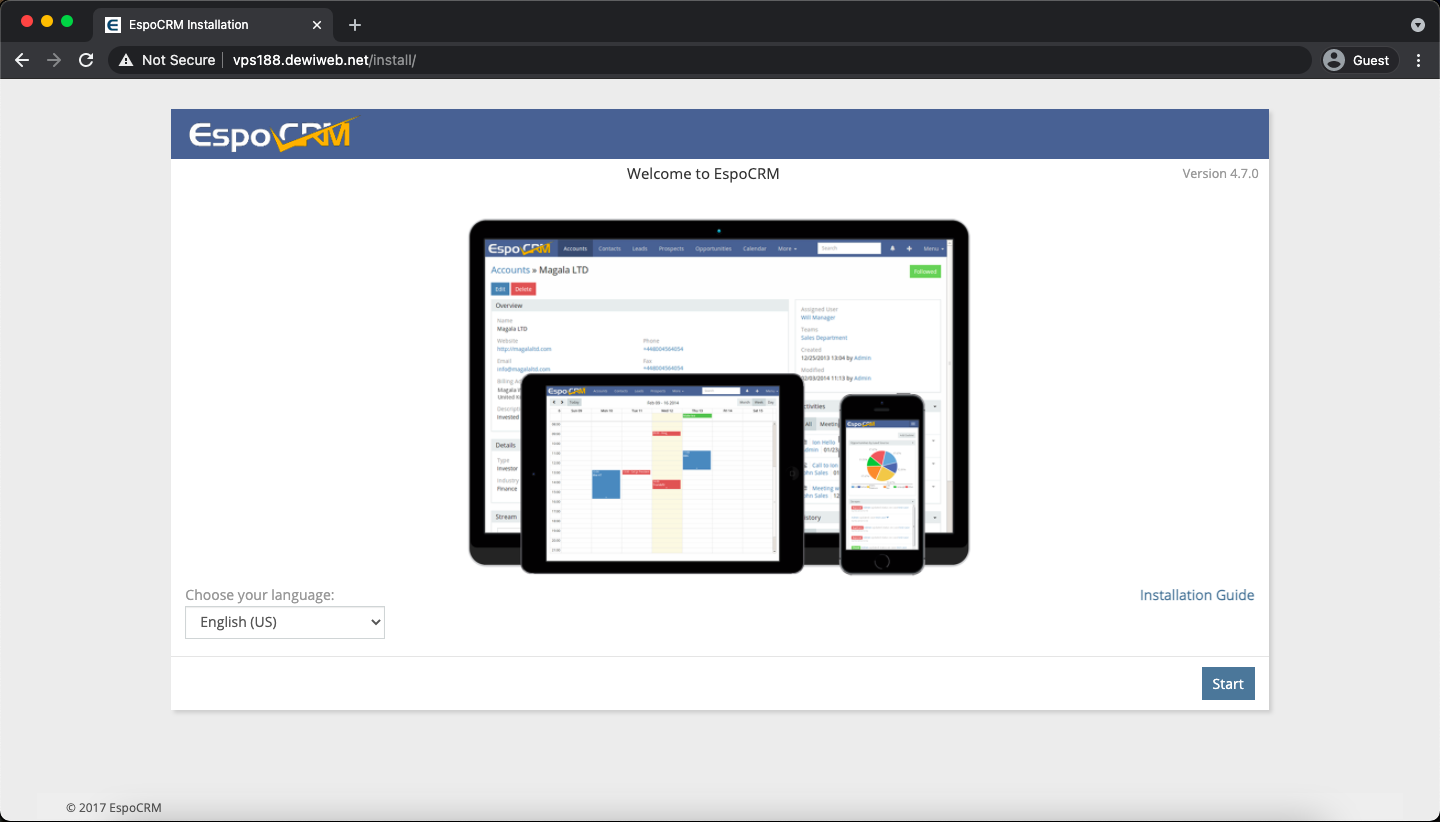The image size is (1440, 822).
Task: Click the EspoCRM logo in header
Action: 272,134
